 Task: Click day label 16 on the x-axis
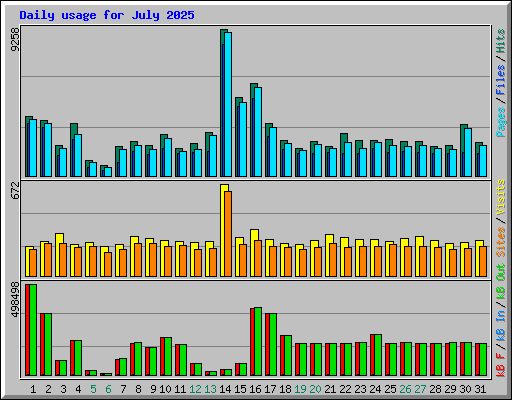point(255,389)
